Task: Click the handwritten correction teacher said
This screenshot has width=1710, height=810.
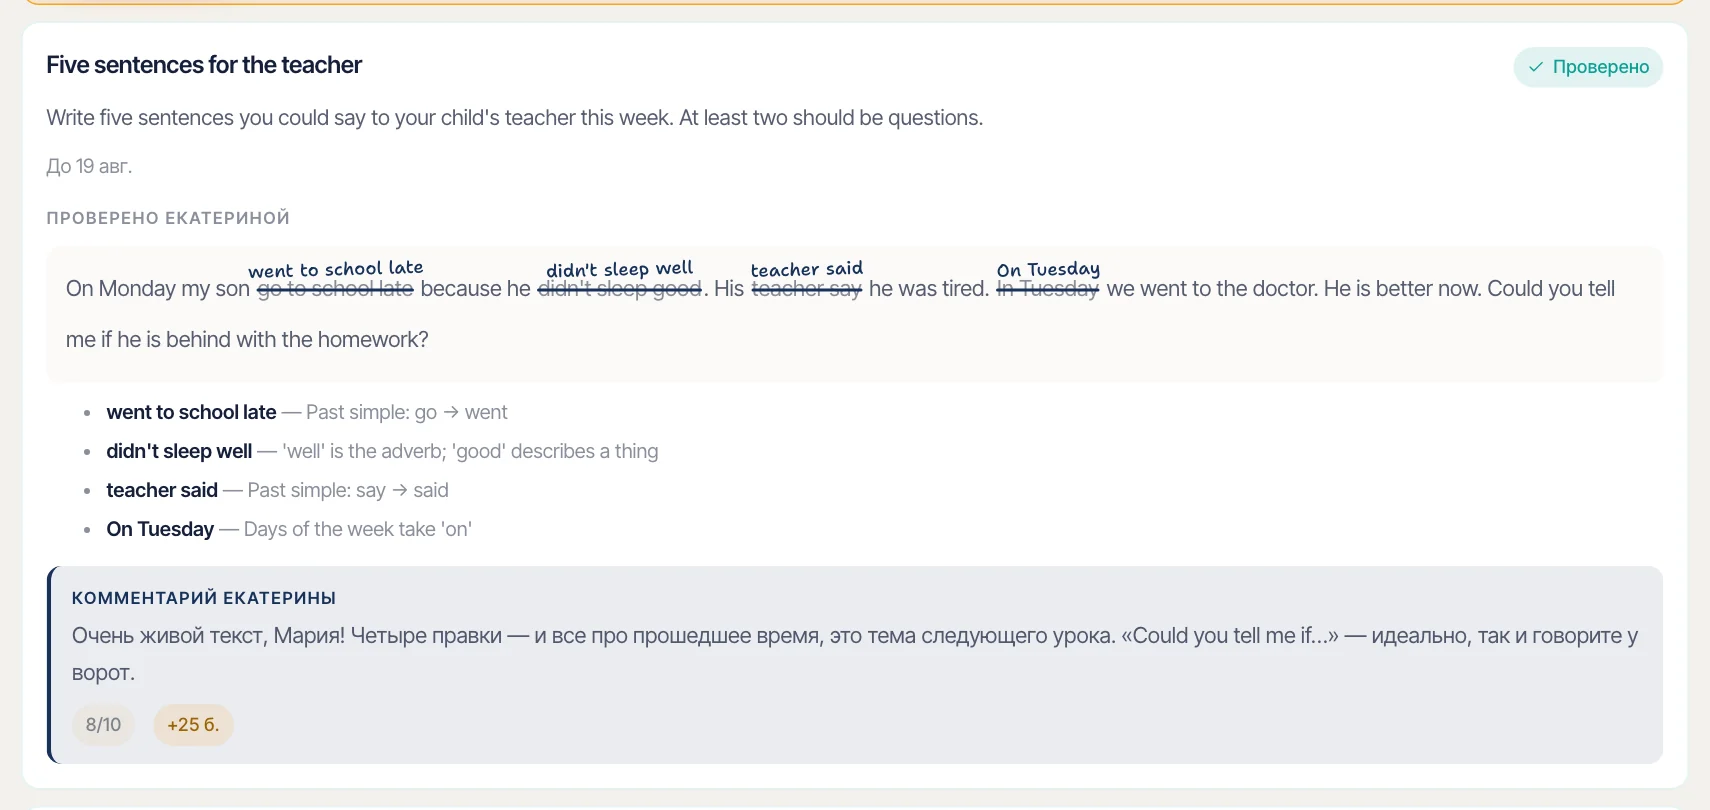Action: 807,269
